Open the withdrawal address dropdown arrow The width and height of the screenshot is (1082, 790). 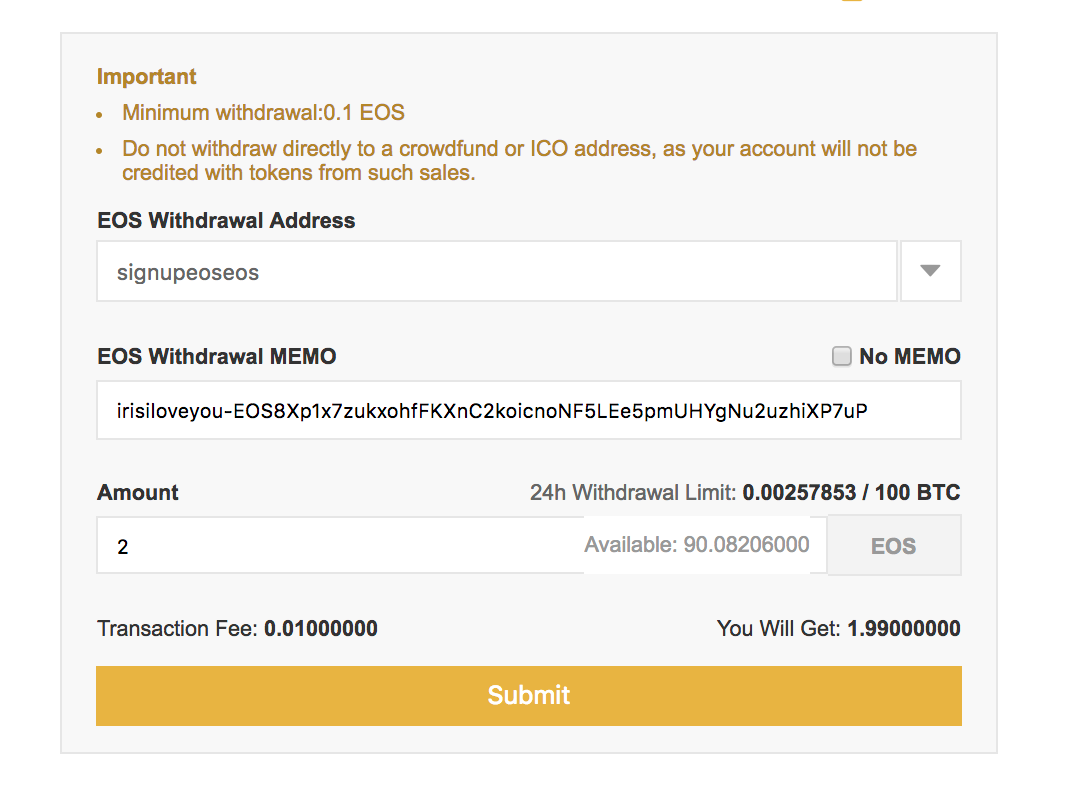(x=930, y=271)
